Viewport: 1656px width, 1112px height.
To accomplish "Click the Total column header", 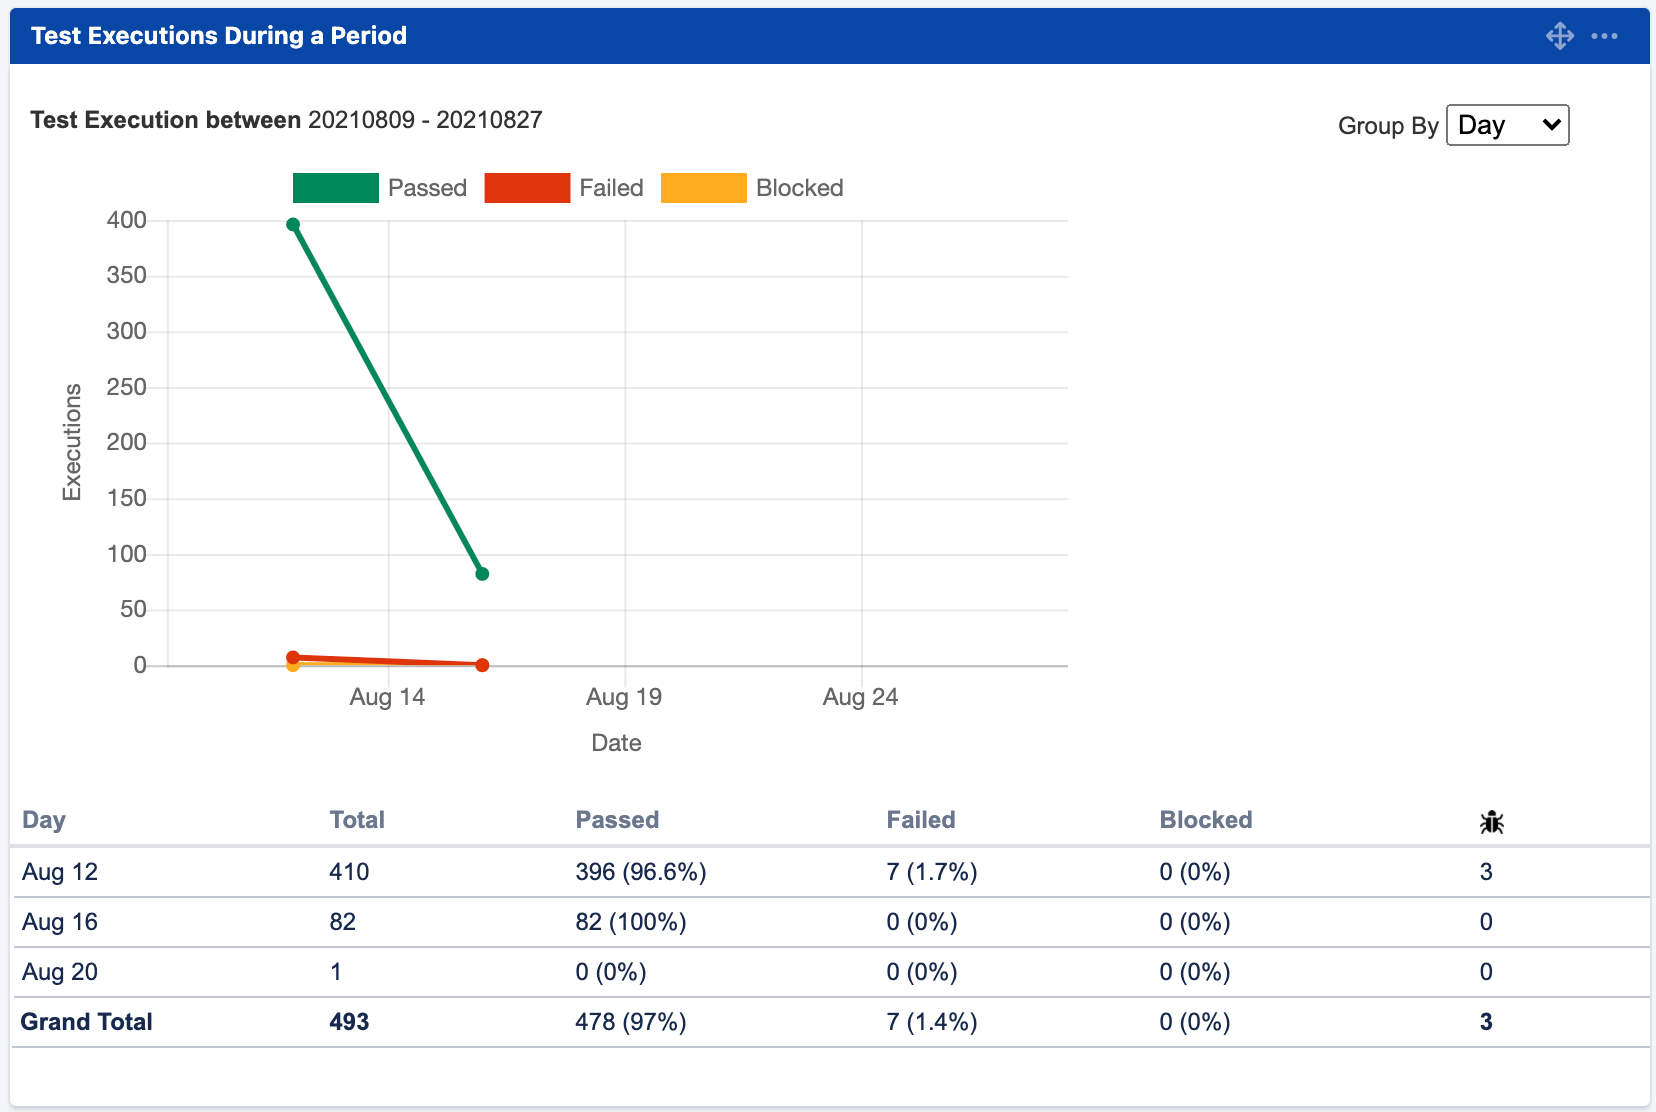I will coord(357,820).
